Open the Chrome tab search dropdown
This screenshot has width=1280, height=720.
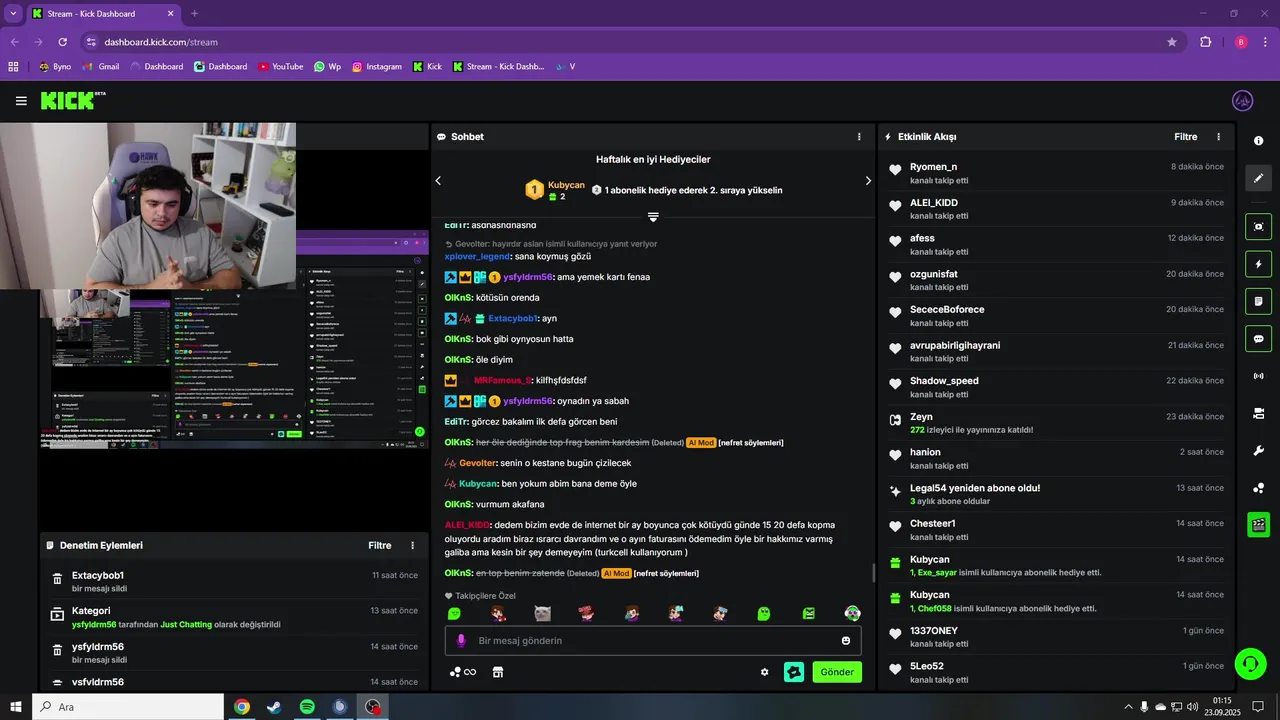(x=13, y=13)
